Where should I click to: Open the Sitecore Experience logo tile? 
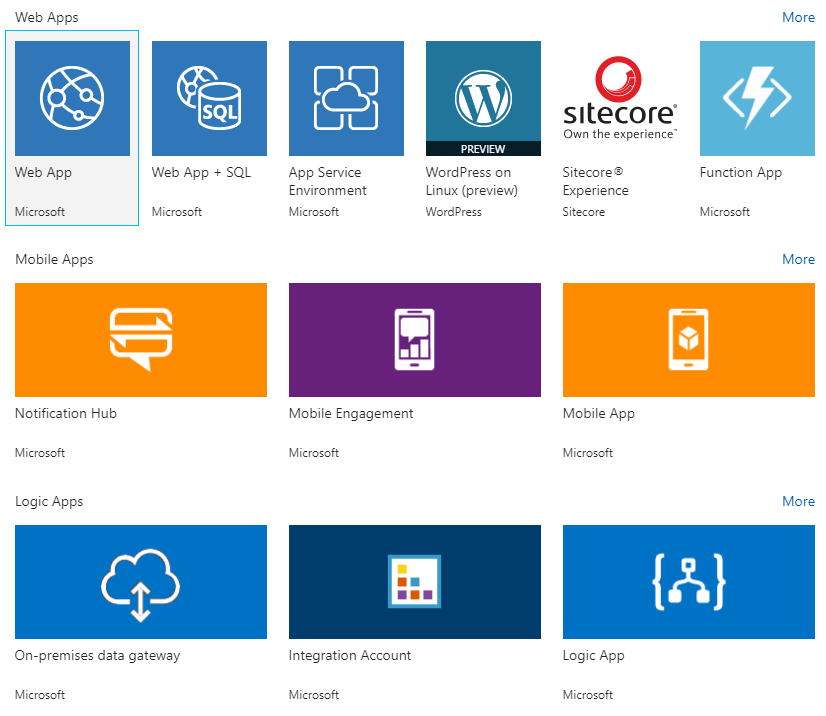coord(620,98)
